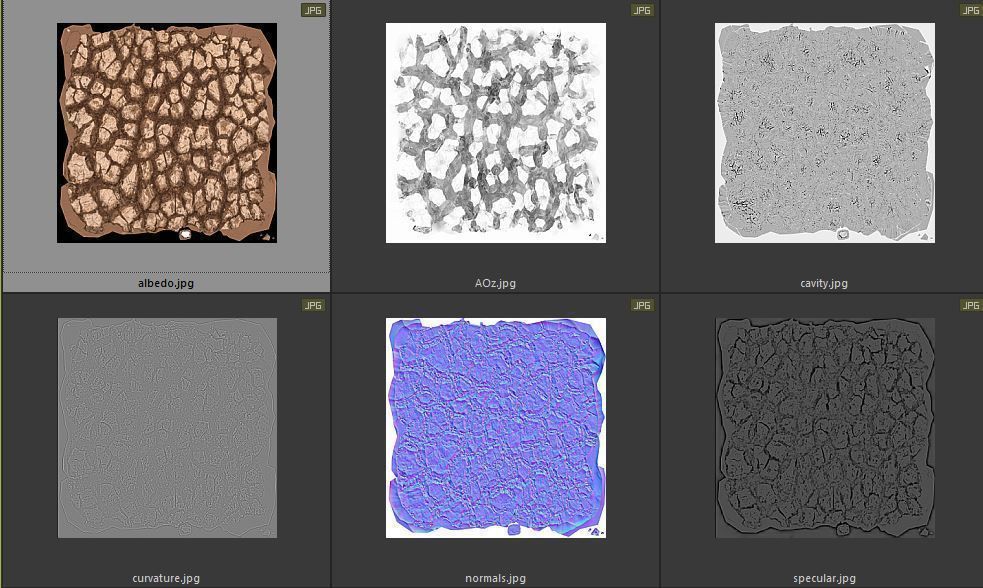Click the JPG badge on curvature.jpg

[313, 305]
